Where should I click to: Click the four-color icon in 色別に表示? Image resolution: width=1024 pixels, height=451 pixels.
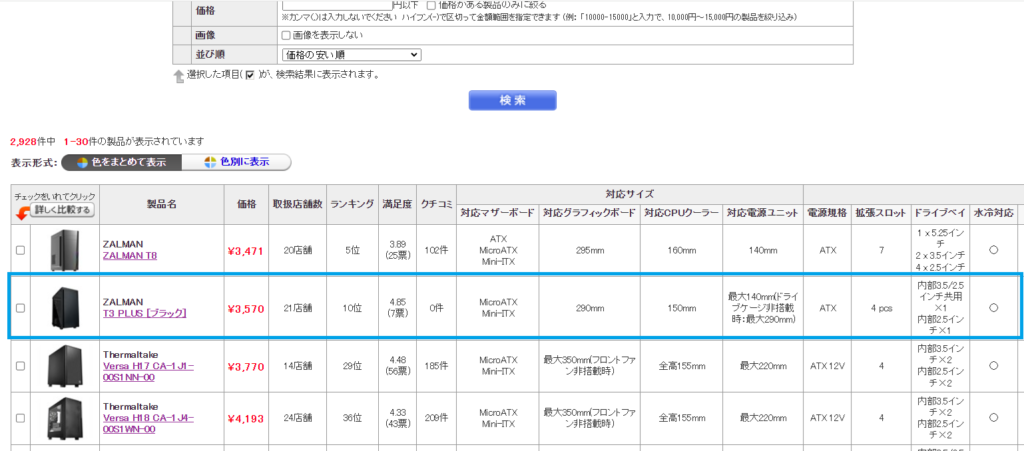pos(210,162)
